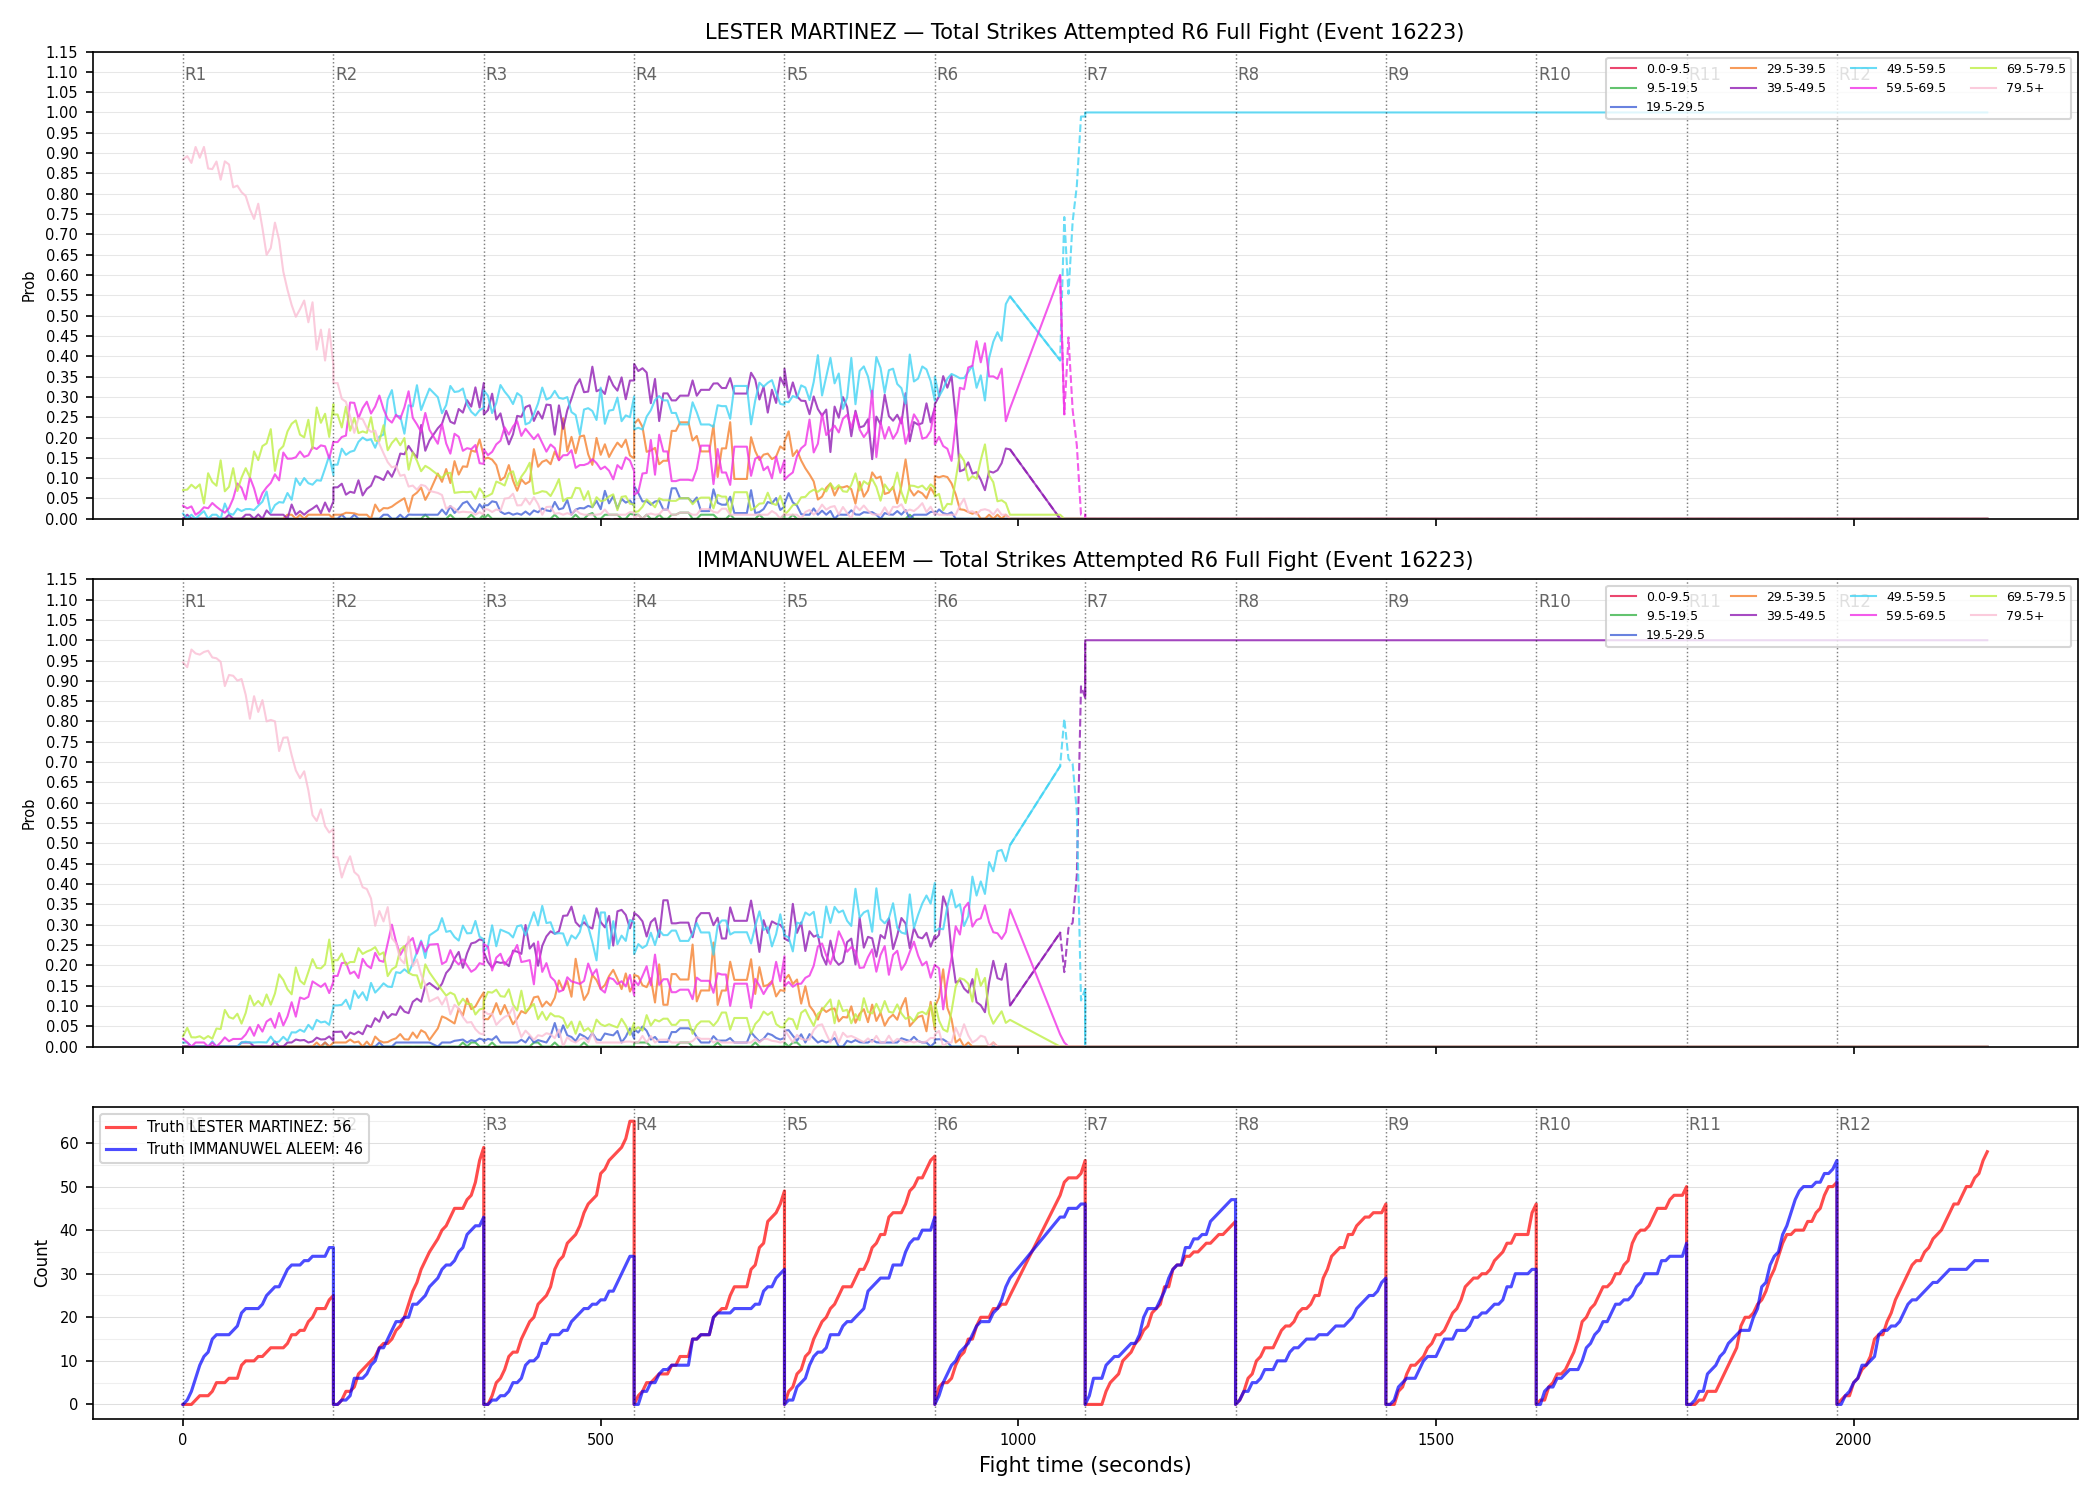Click the x-axis tick label '2000'
The image size is (2100, 1500).
click(1854, 1440)
